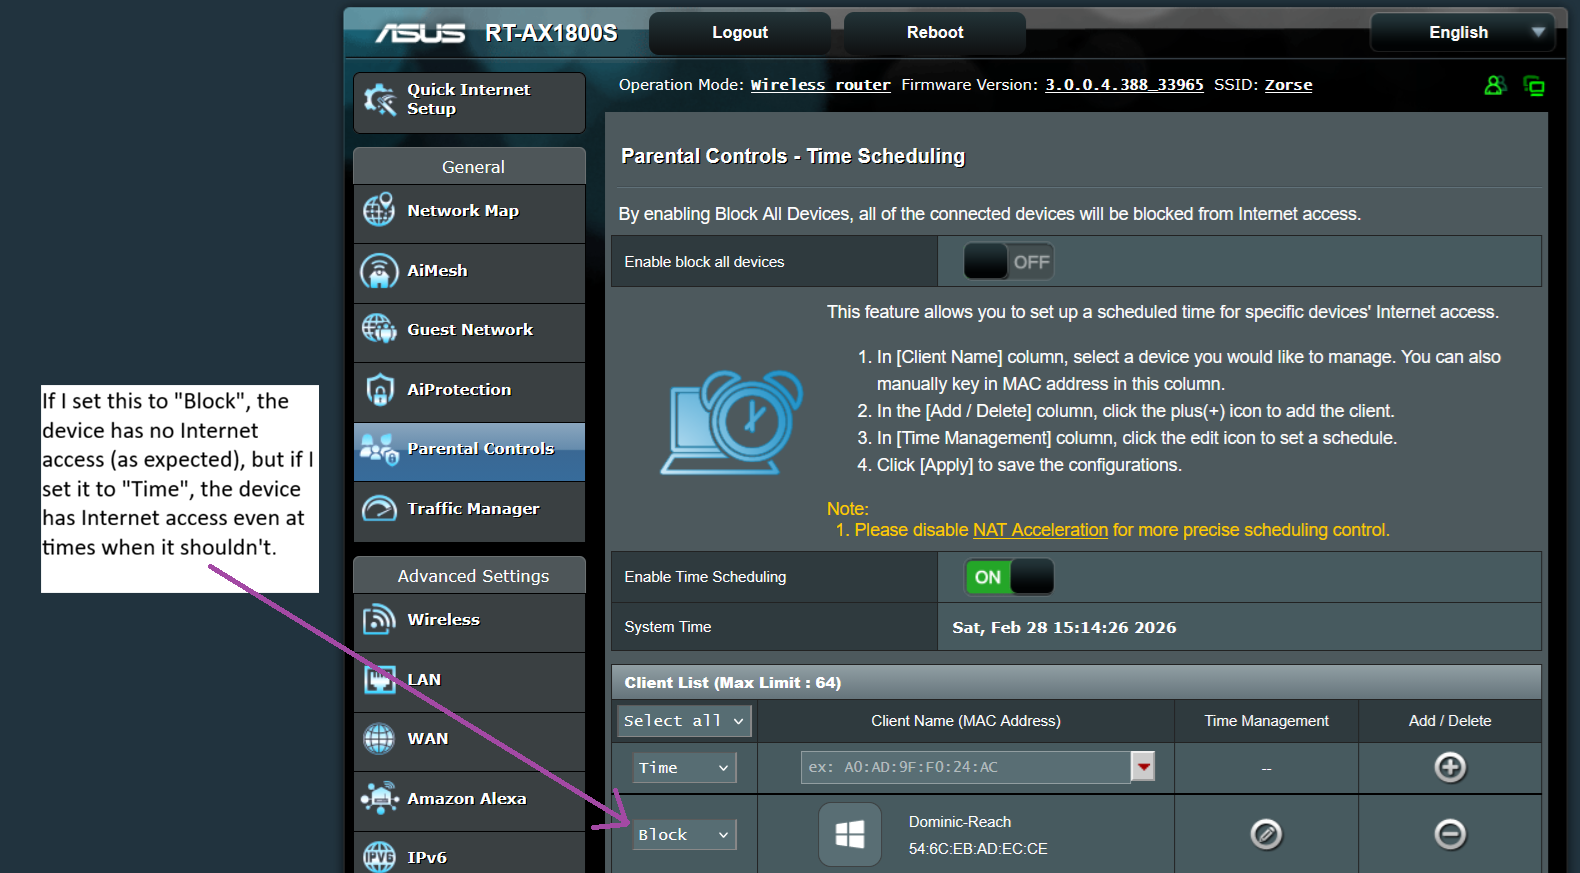1580x873 pixels.
Task: Toggle Enable block all devices switch
Action: pos(1008,262)
